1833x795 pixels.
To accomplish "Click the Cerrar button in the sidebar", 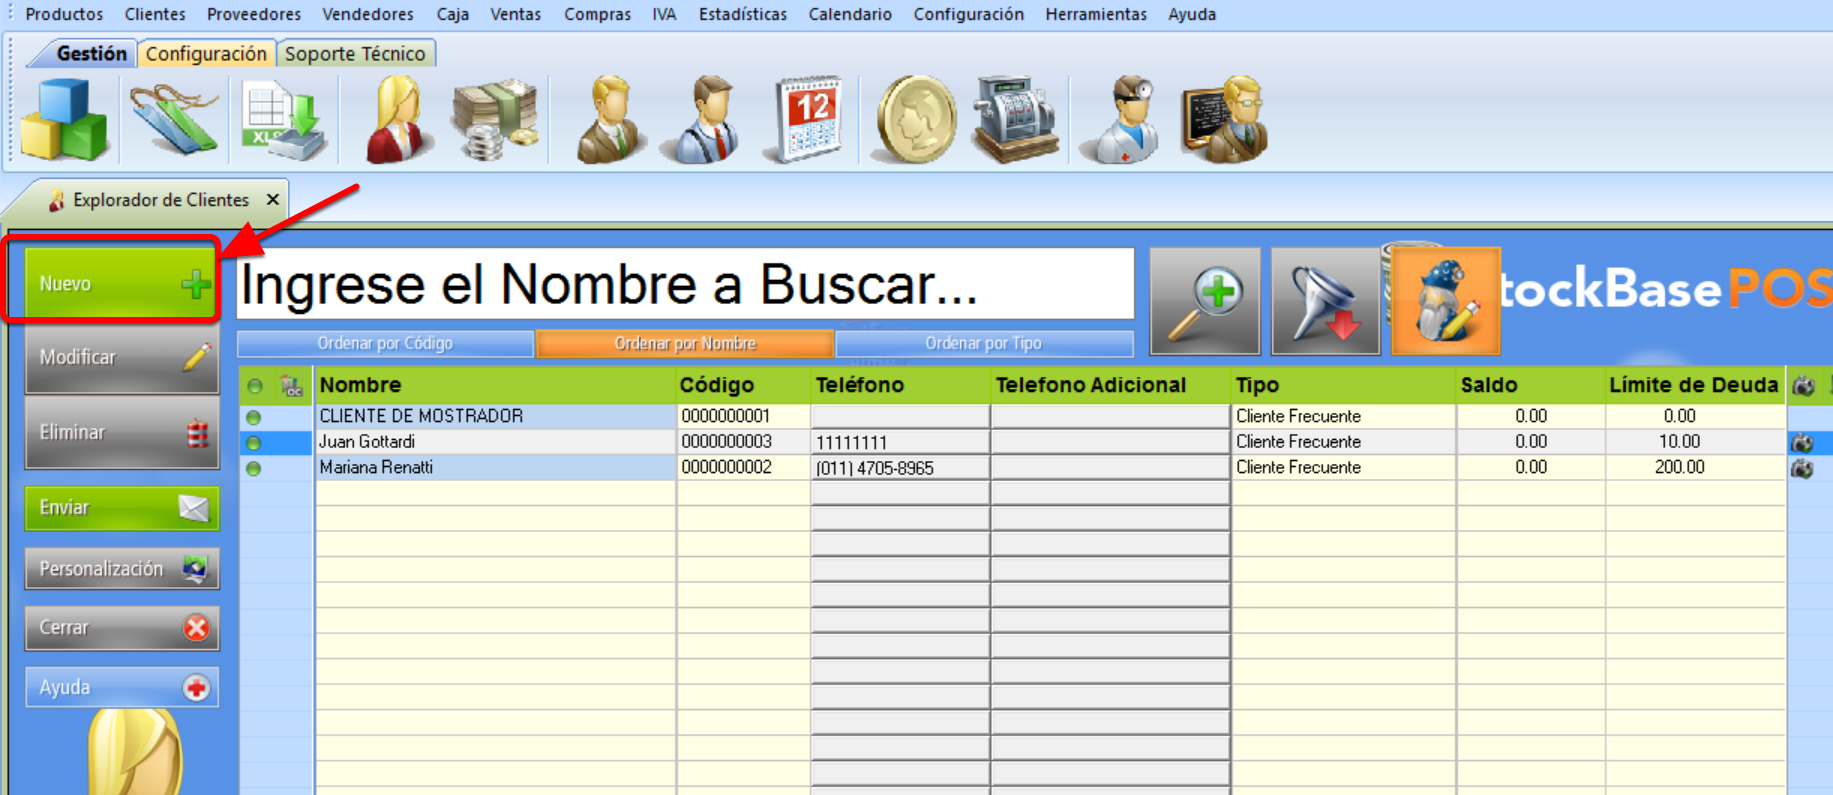I will [x=121, y=628].
